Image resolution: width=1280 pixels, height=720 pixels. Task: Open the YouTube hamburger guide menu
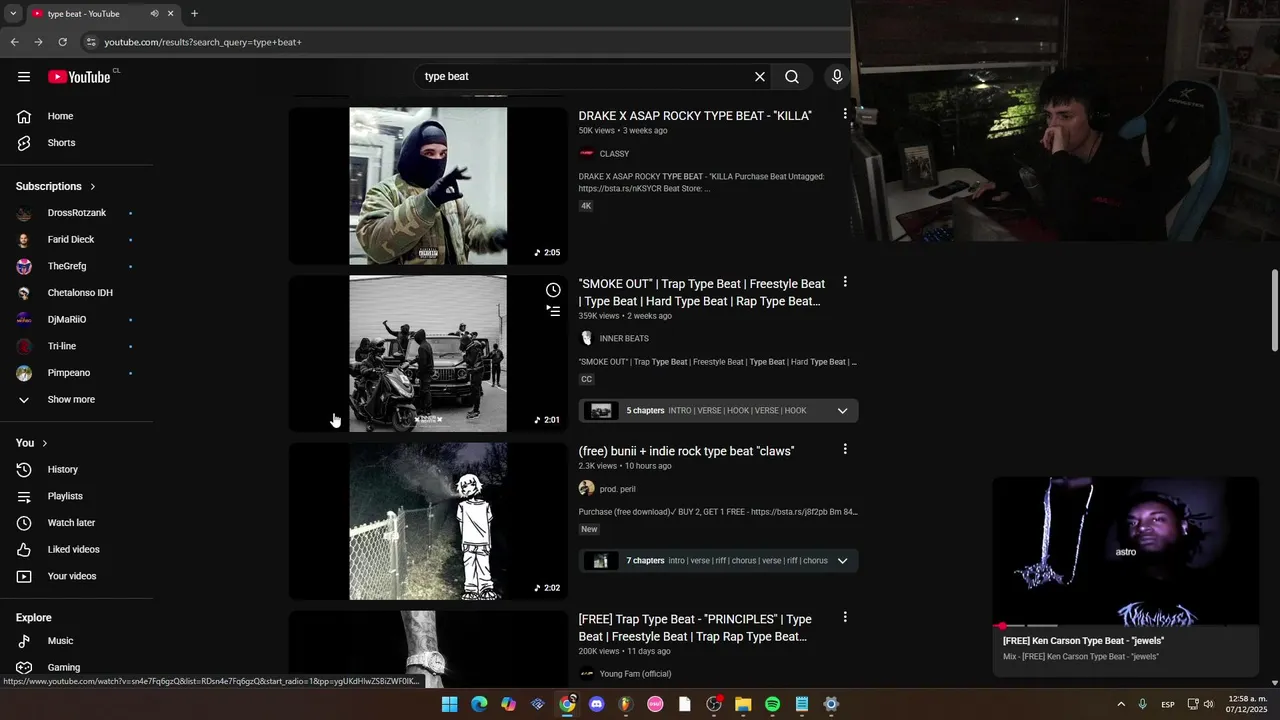pos(24,77)
